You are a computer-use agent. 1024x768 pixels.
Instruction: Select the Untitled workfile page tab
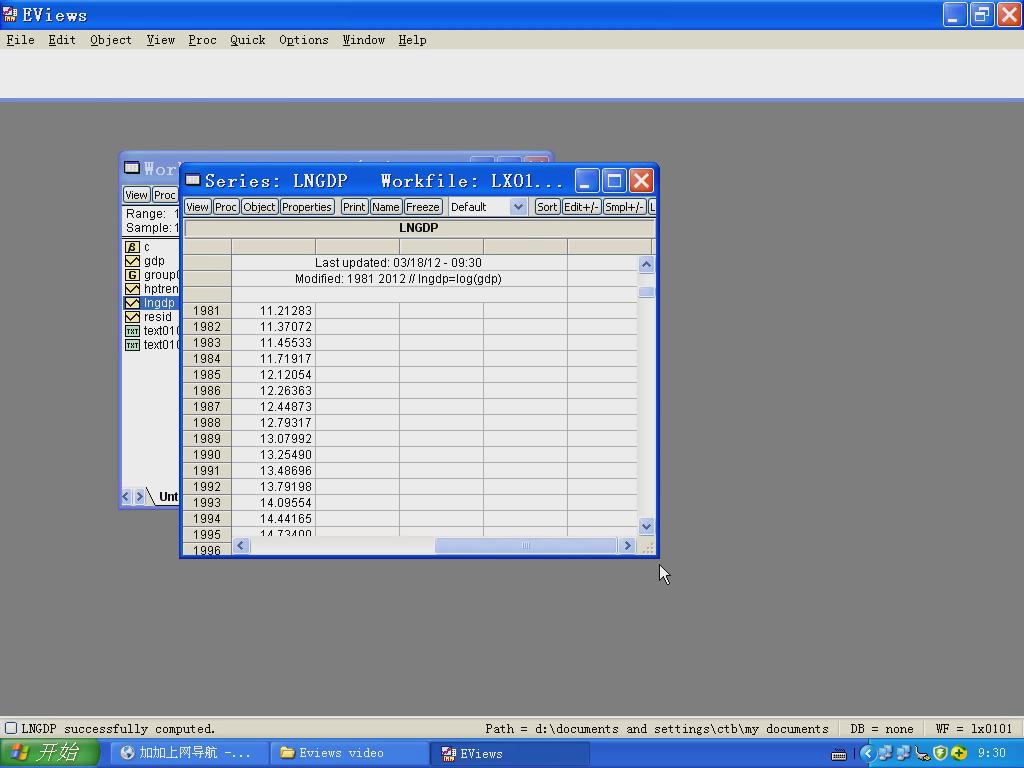click(168, 496)
